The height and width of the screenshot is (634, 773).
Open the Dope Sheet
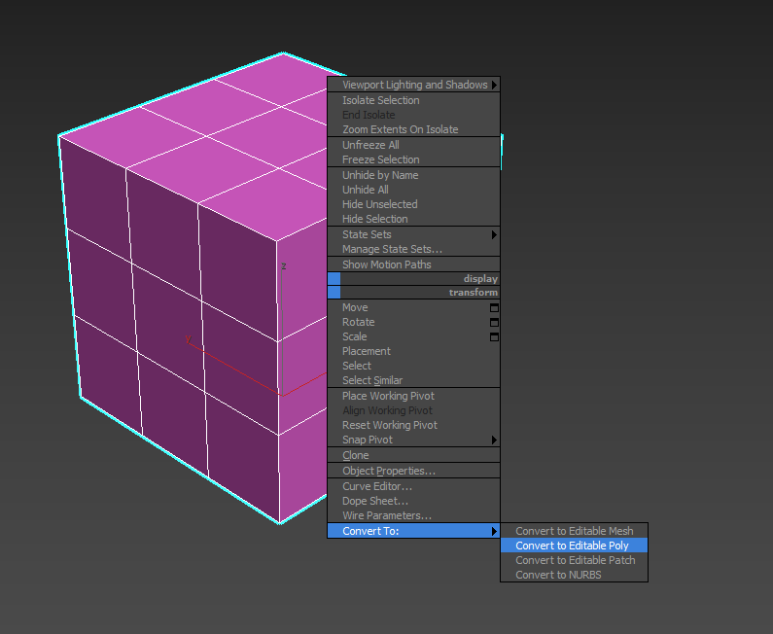click(414, 501)
